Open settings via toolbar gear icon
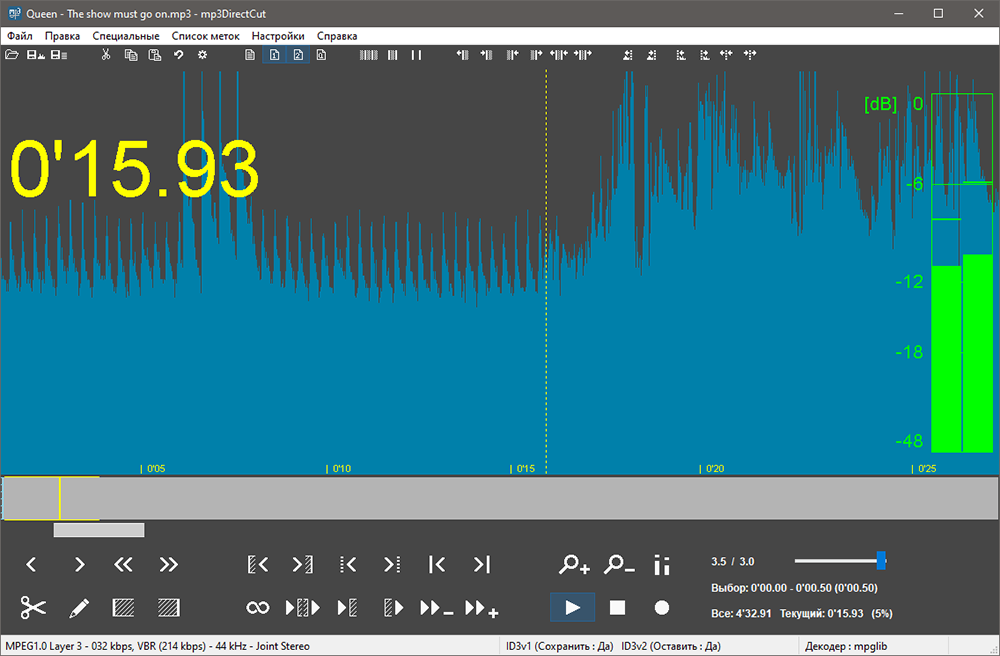Viewport: 1000px width, 656px height. coord(202,55)
